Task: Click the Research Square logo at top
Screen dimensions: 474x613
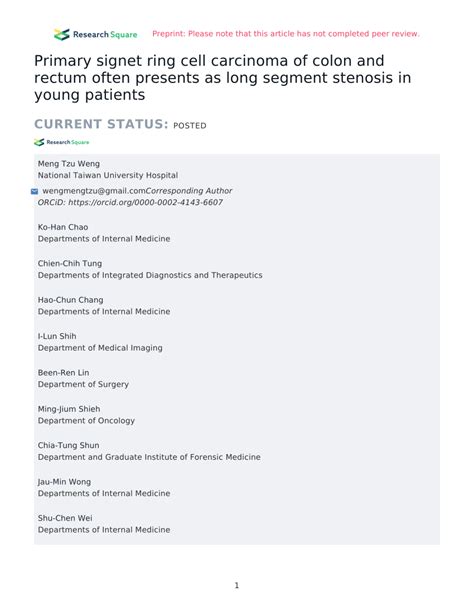Action: (96, 34)
